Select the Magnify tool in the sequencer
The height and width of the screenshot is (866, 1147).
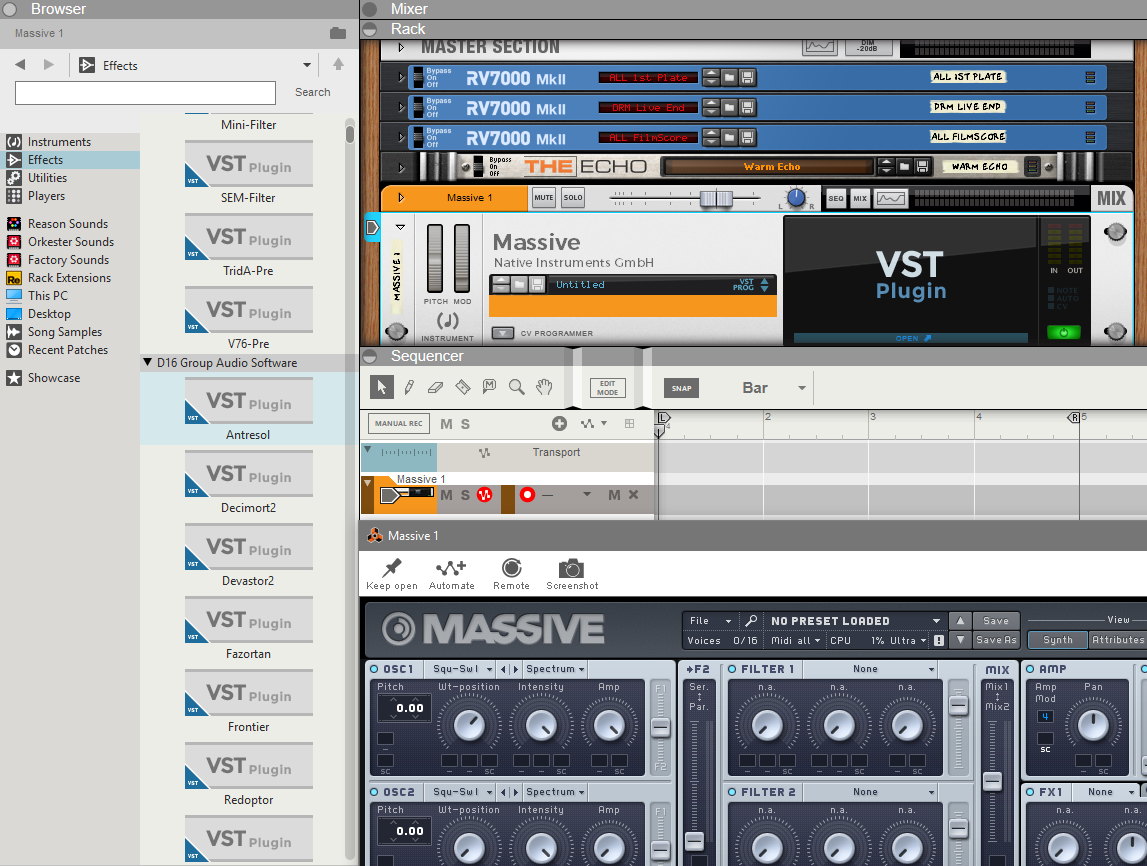tap(517, 388)
